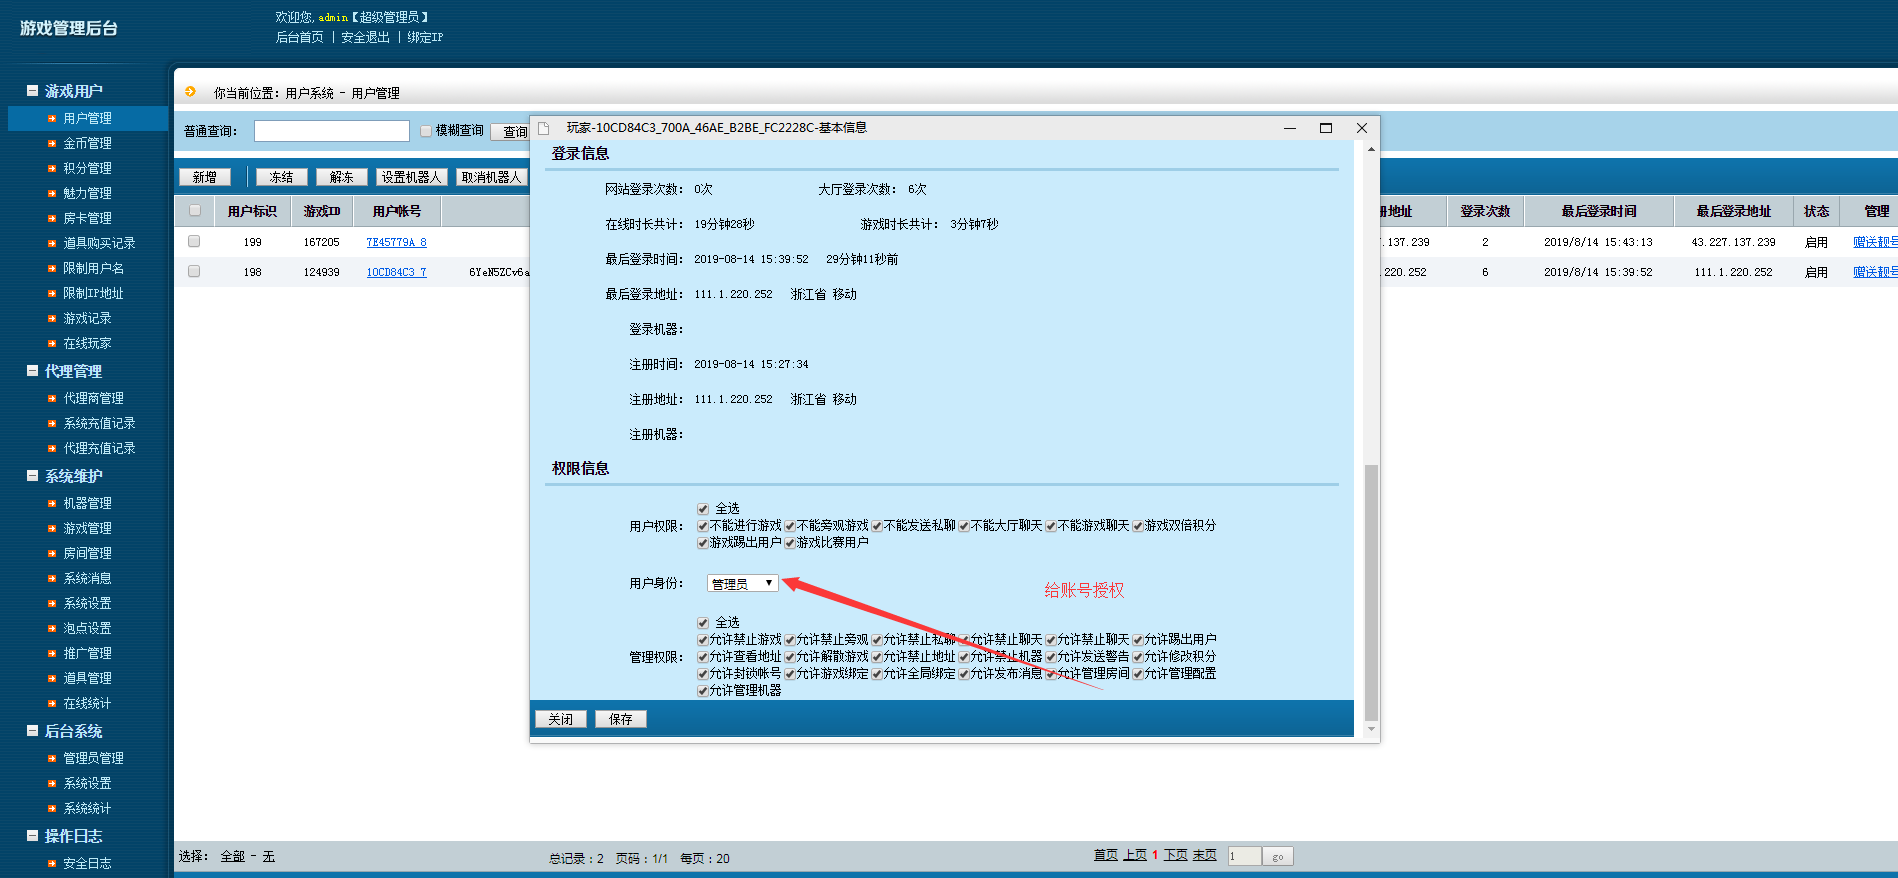Click 绑定IP in the top navigation
Image resolution: width=1898 pixels, height=878 pixels.
click(x=425, y=37)
